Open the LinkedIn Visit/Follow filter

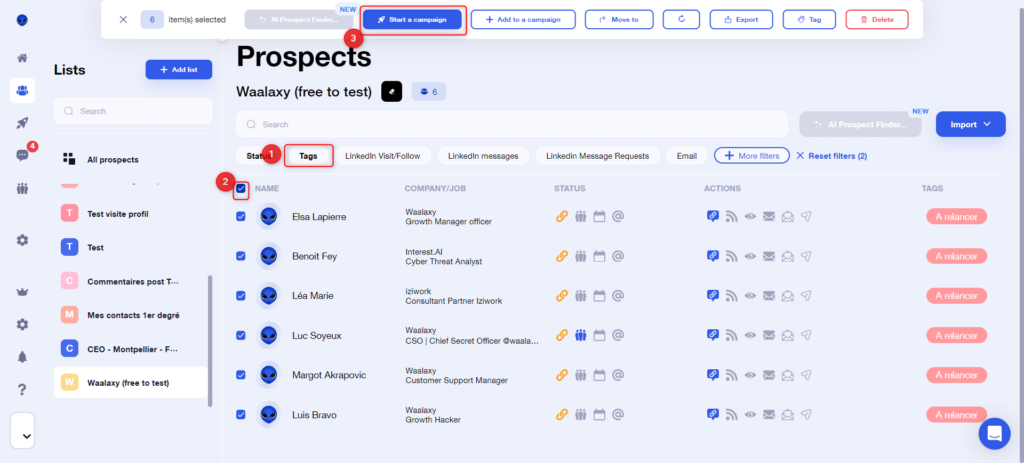pyautogui.click(x=383, y=156)
